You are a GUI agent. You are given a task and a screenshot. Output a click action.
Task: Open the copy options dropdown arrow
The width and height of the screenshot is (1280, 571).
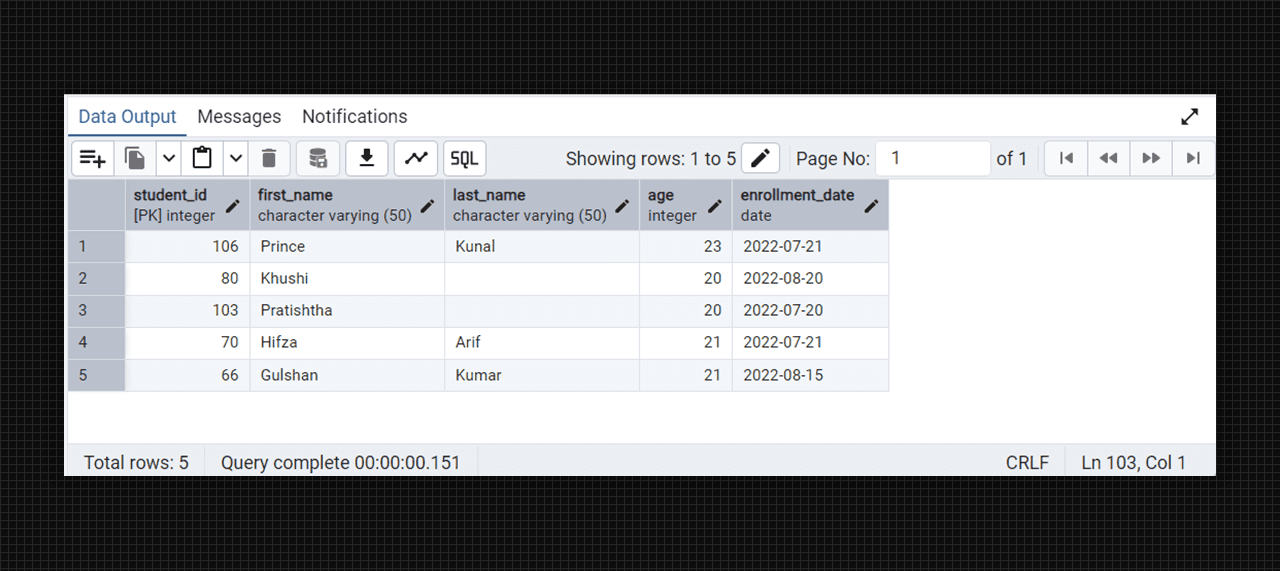click(x=168, y=158)
